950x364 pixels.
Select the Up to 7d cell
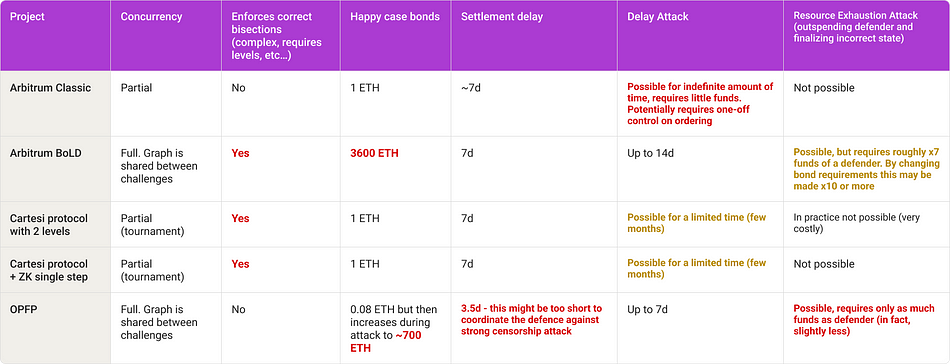[647, 309]
